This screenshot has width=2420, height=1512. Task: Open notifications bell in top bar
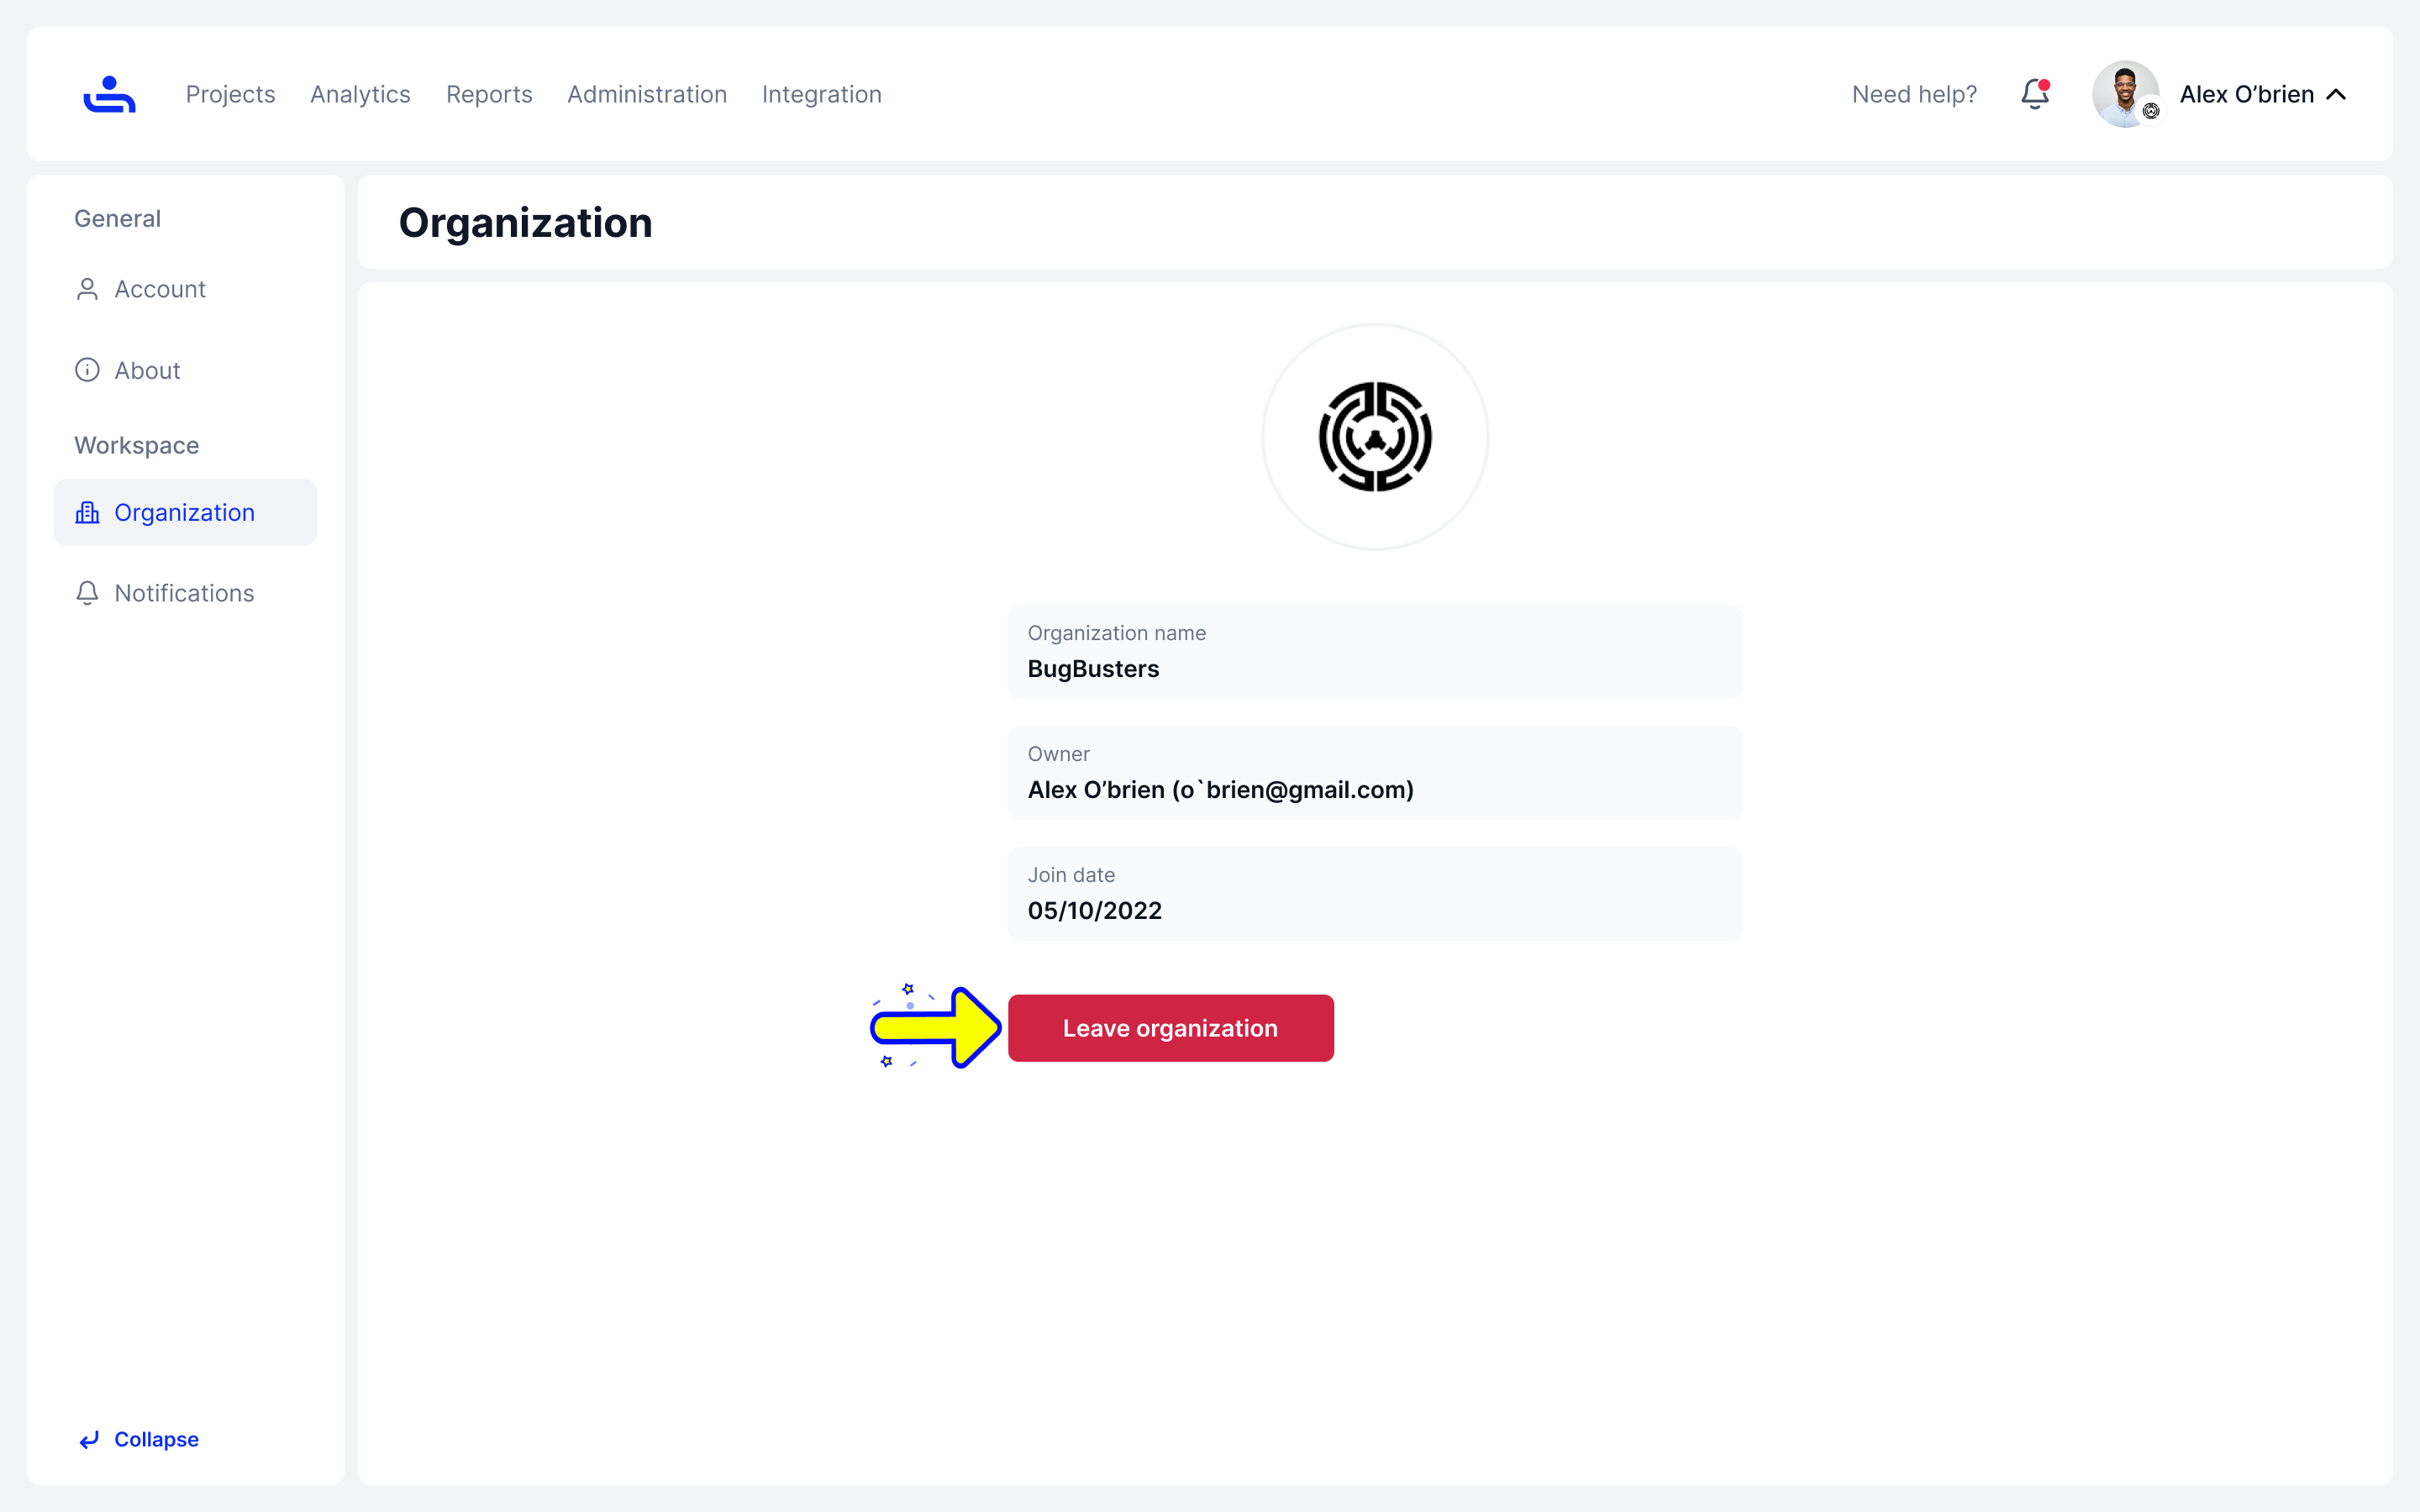2034,94
